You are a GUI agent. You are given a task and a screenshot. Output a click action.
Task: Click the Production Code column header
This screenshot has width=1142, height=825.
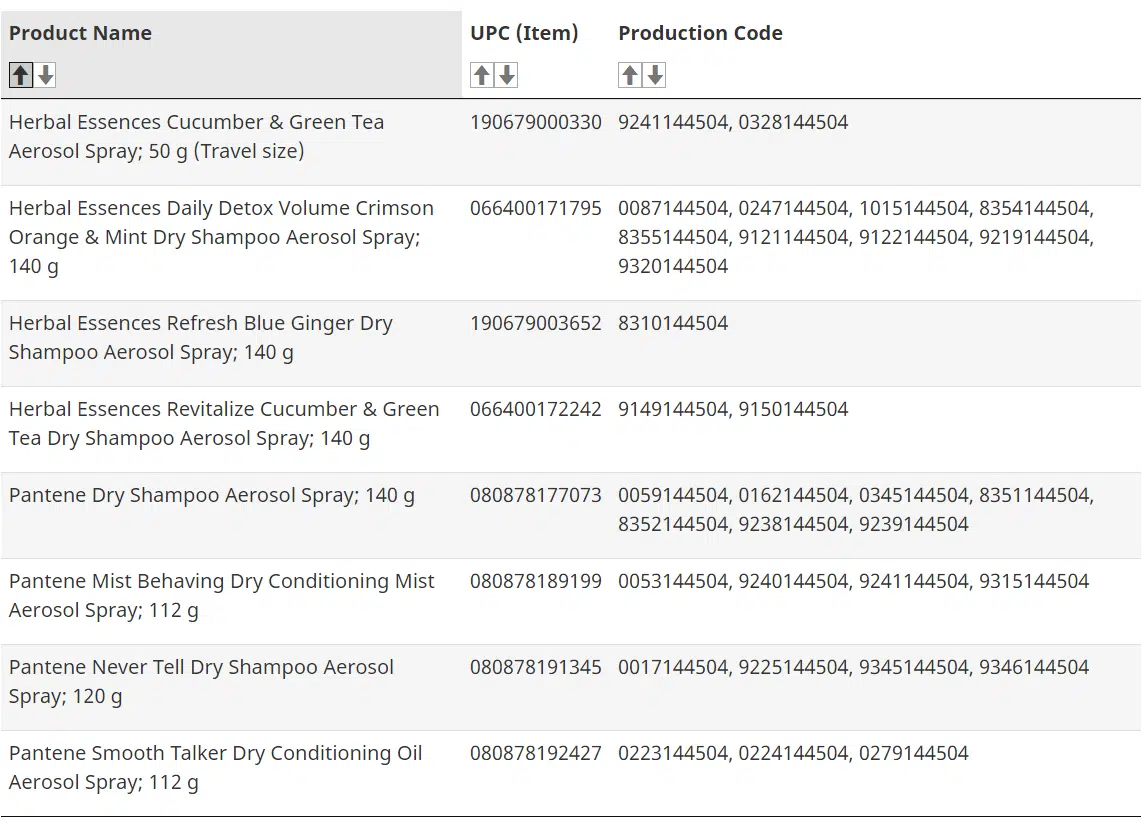pos(700,33)
